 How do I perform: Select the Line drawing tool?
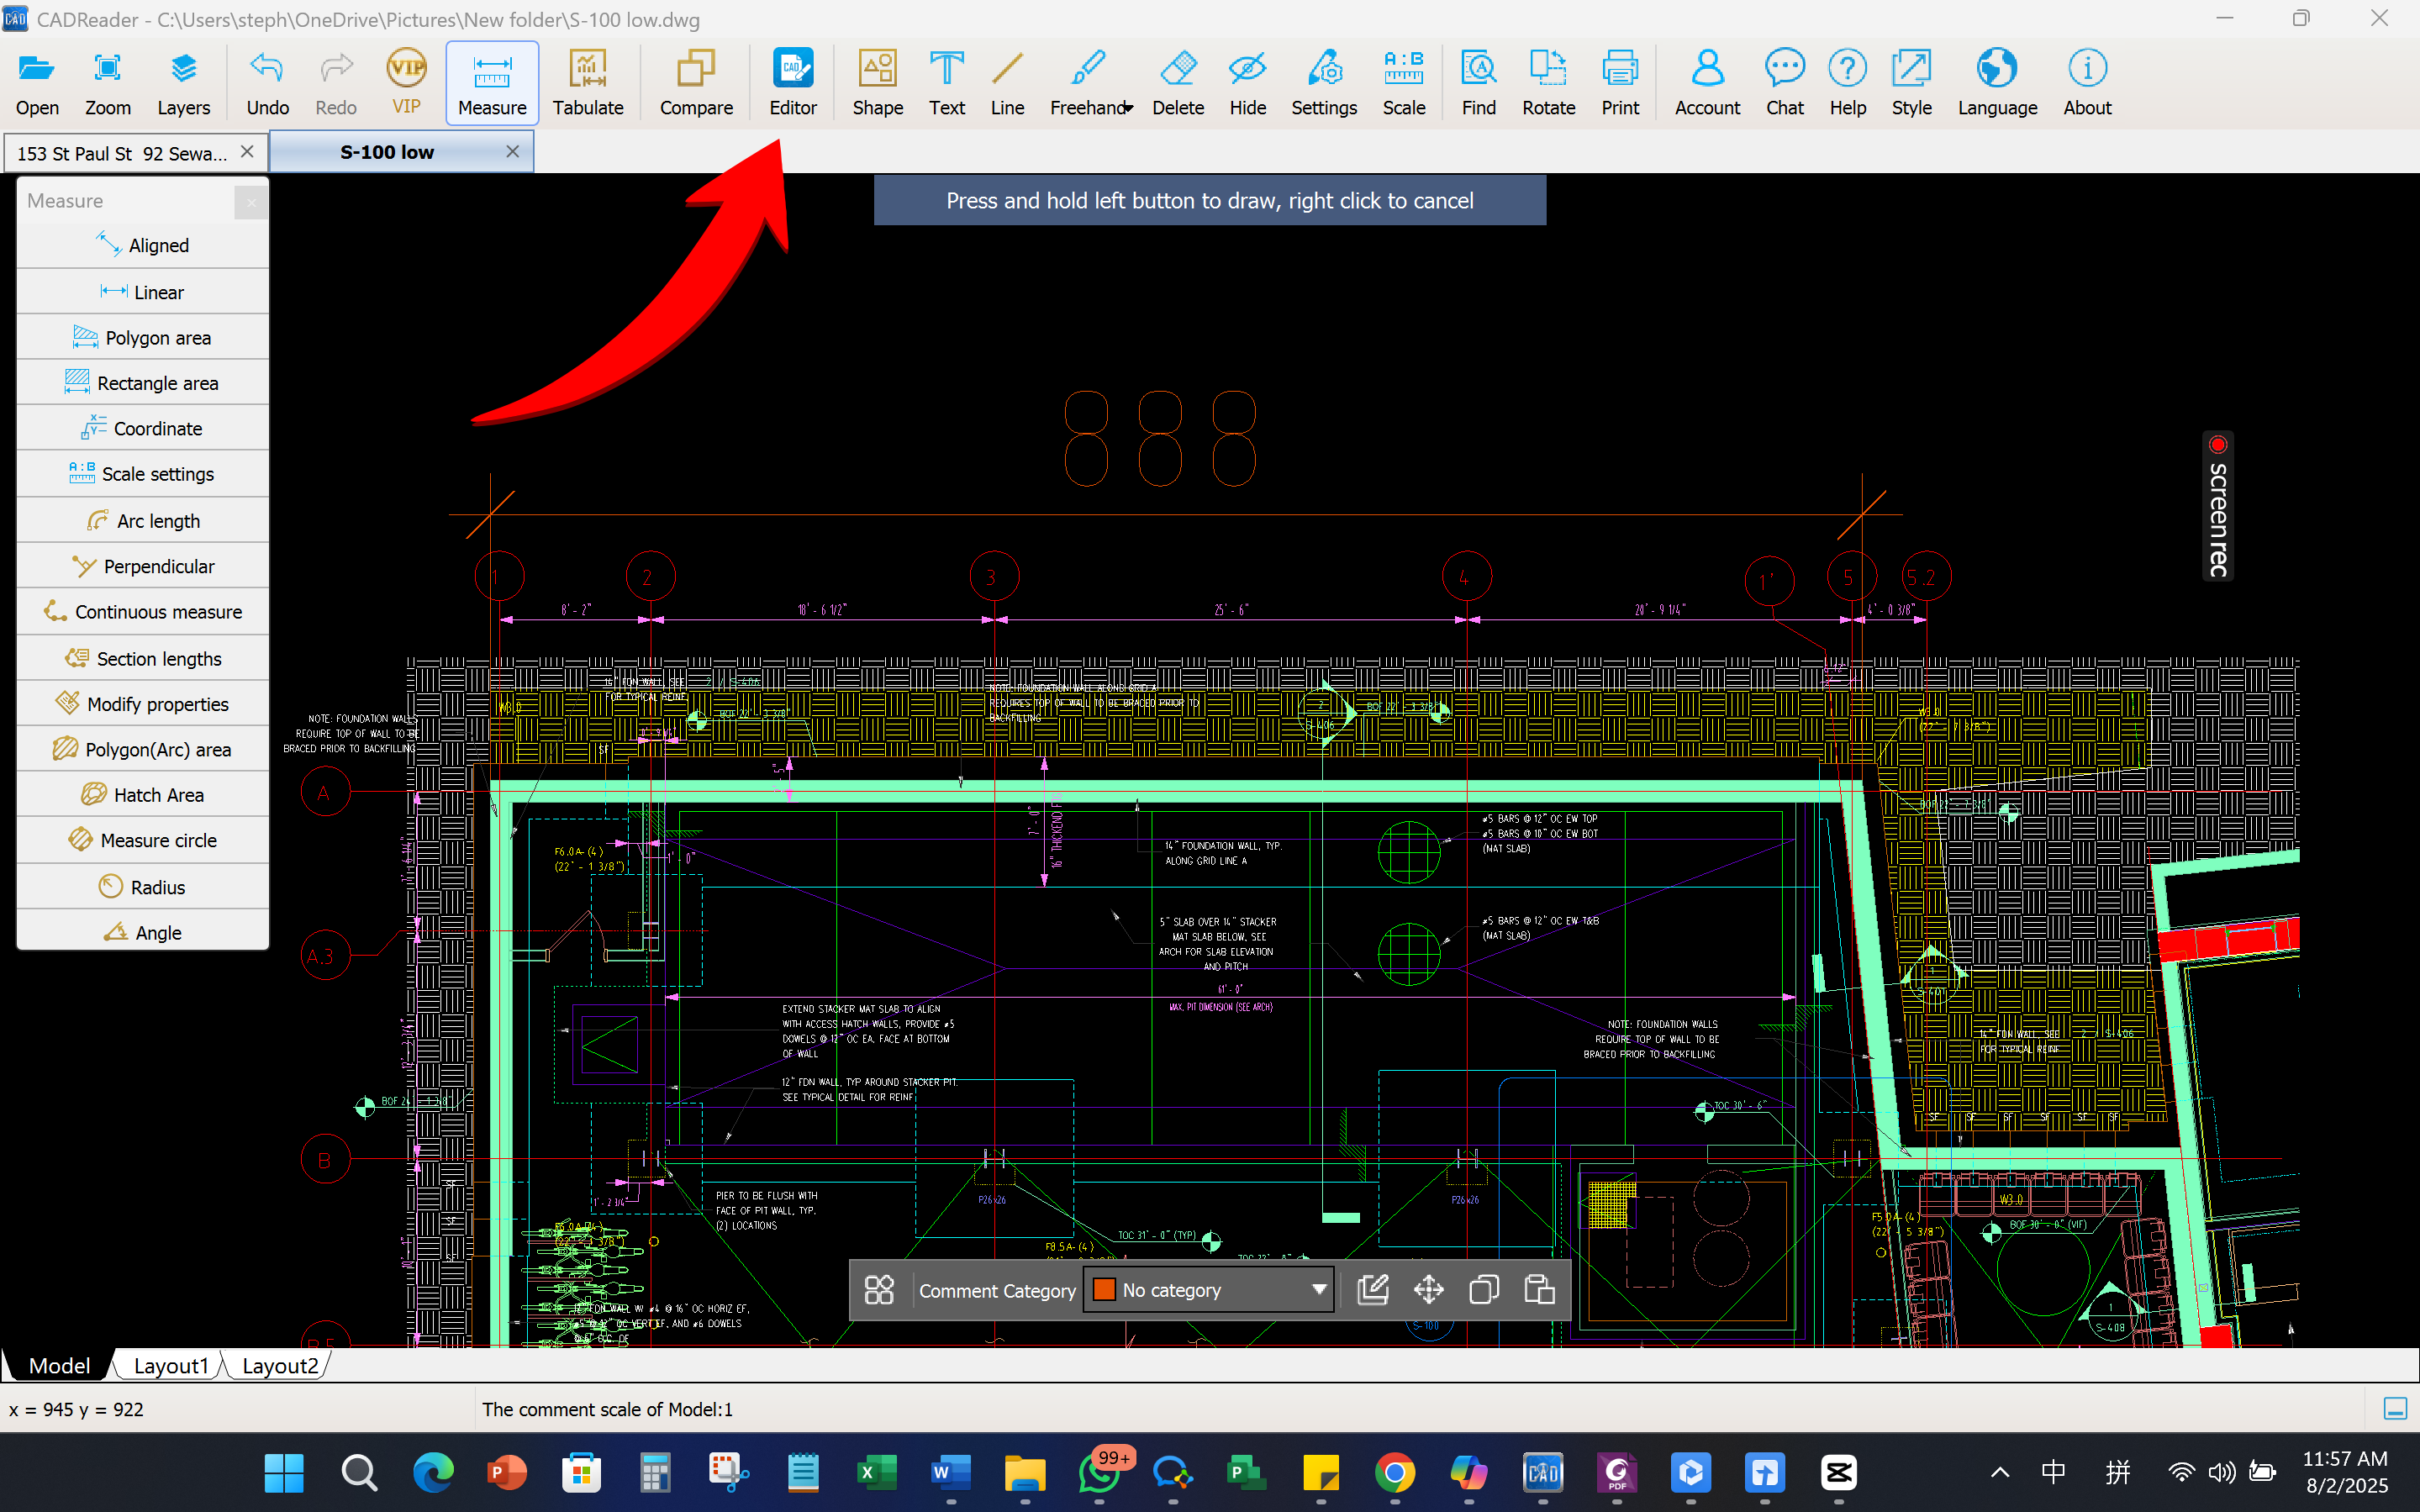(x=1007, y=84)
